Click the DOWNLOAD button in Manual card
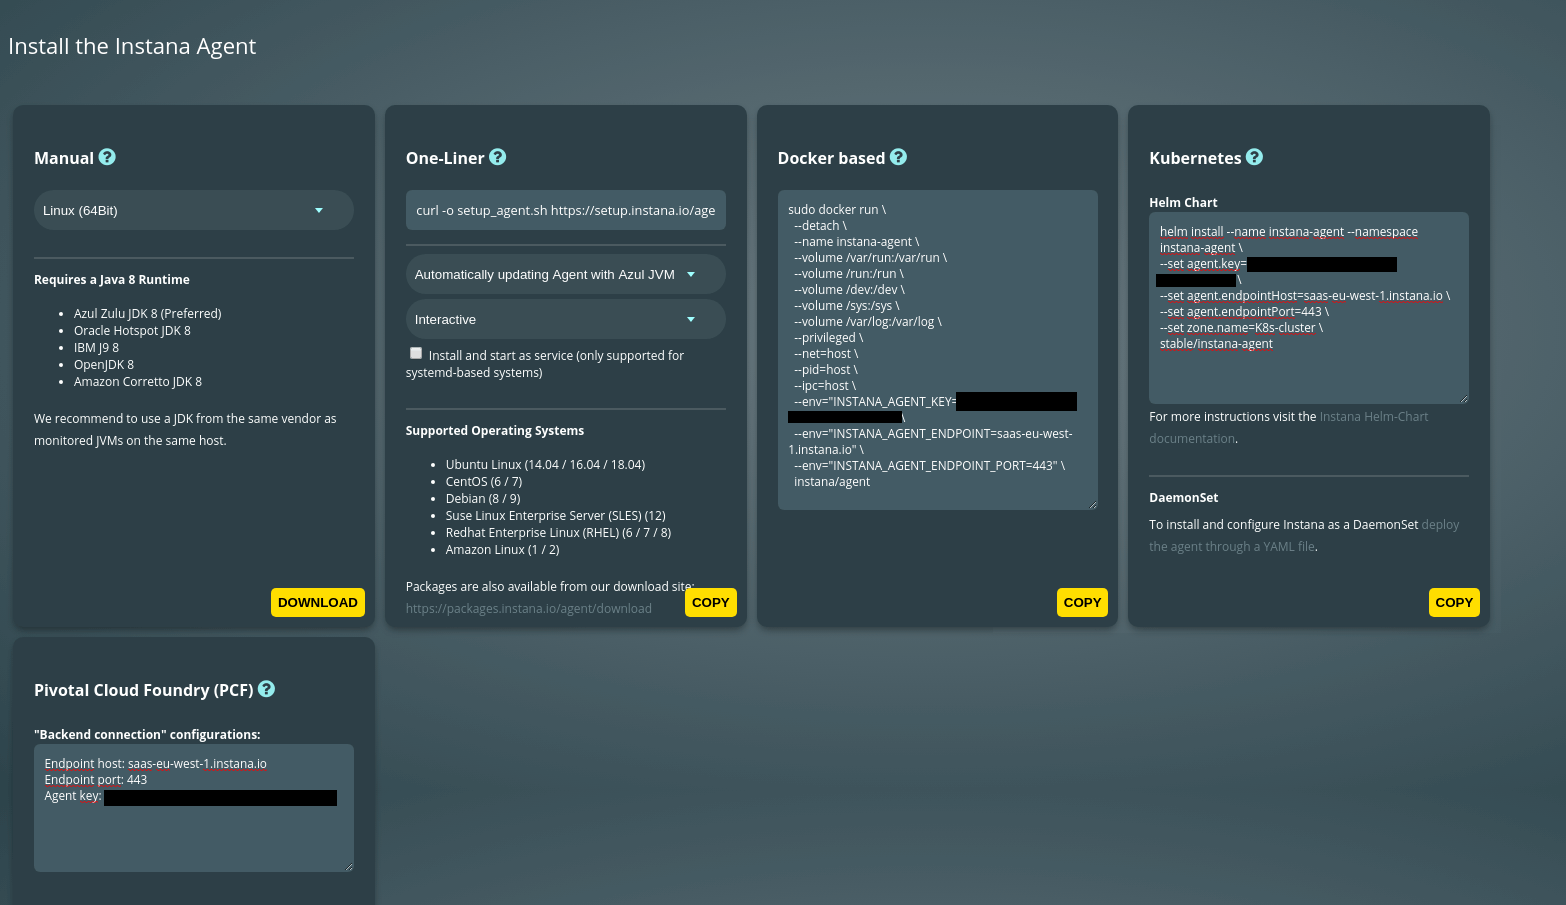Screen dimensions: 1566x905 point(317,602)
